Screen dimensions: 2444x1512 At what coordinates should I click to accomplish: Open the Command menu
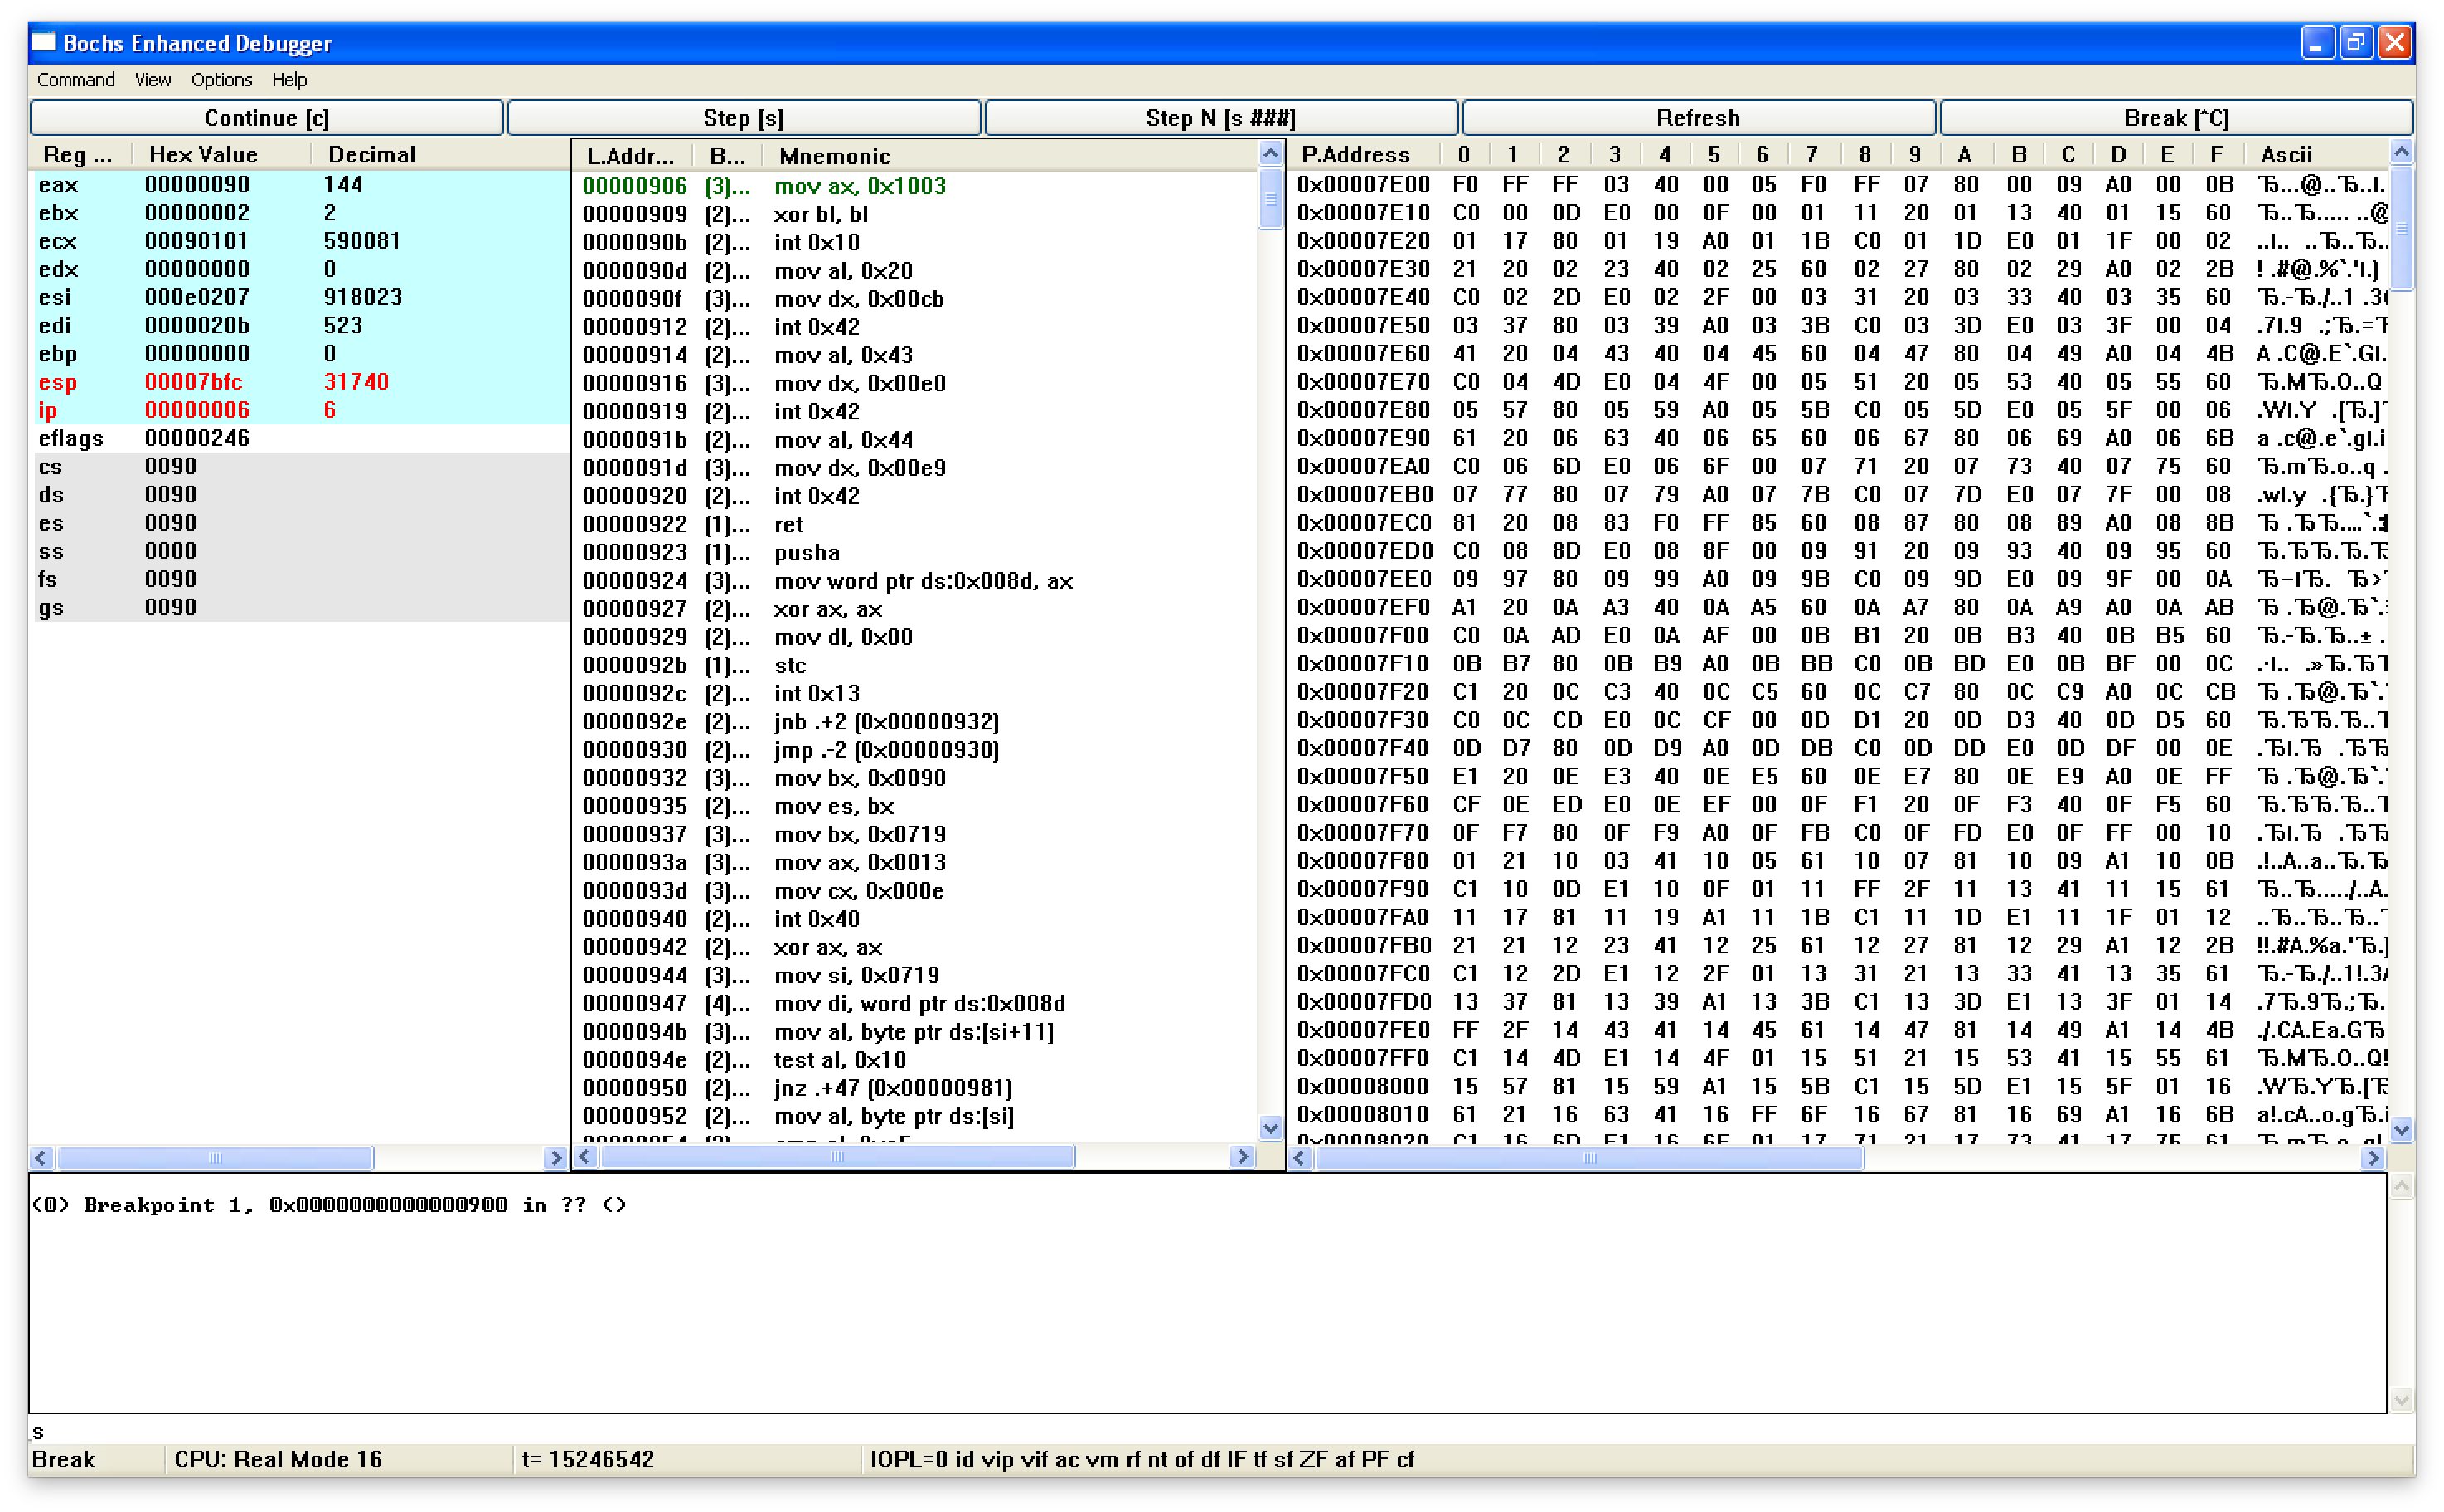(76, 80)
